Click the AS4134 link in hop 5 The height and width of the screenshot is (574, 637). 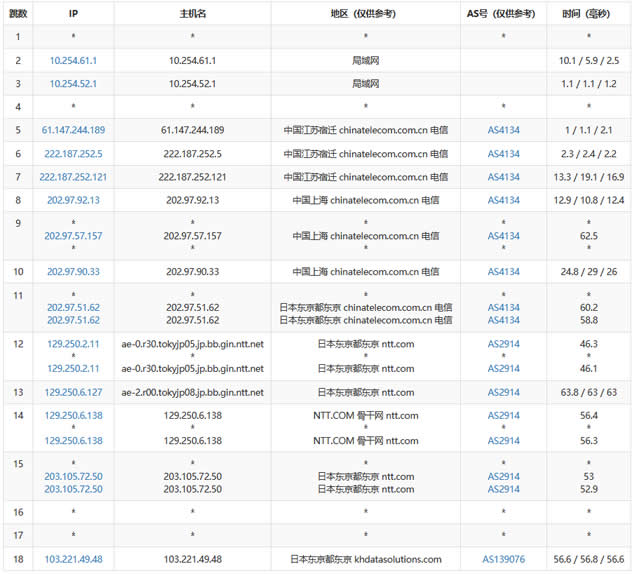[x=503, y=130]
